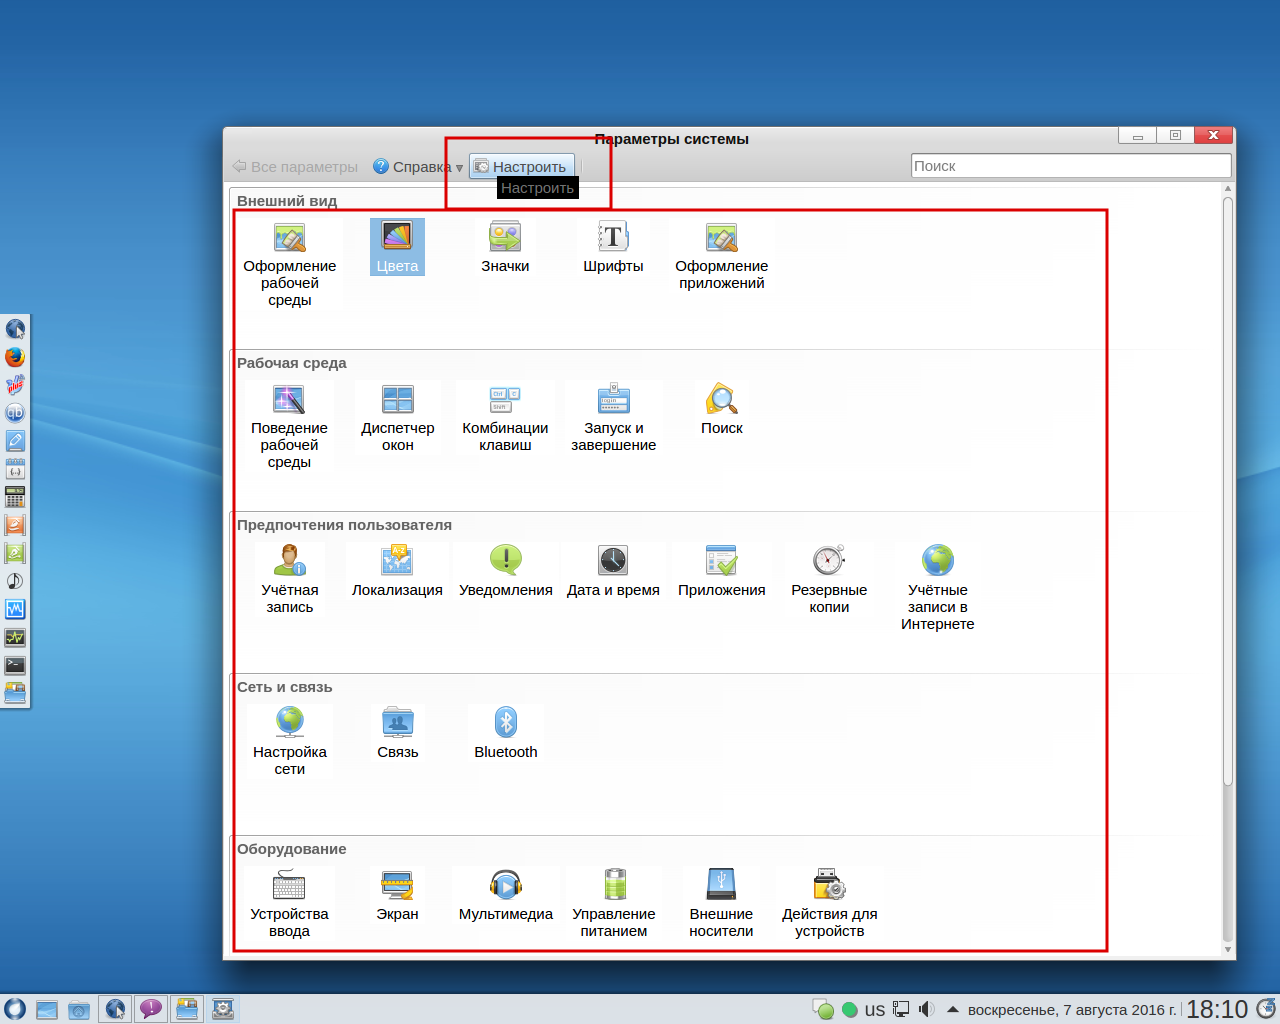Launch Firefox from the left side panel

click(x=15, y=357)
